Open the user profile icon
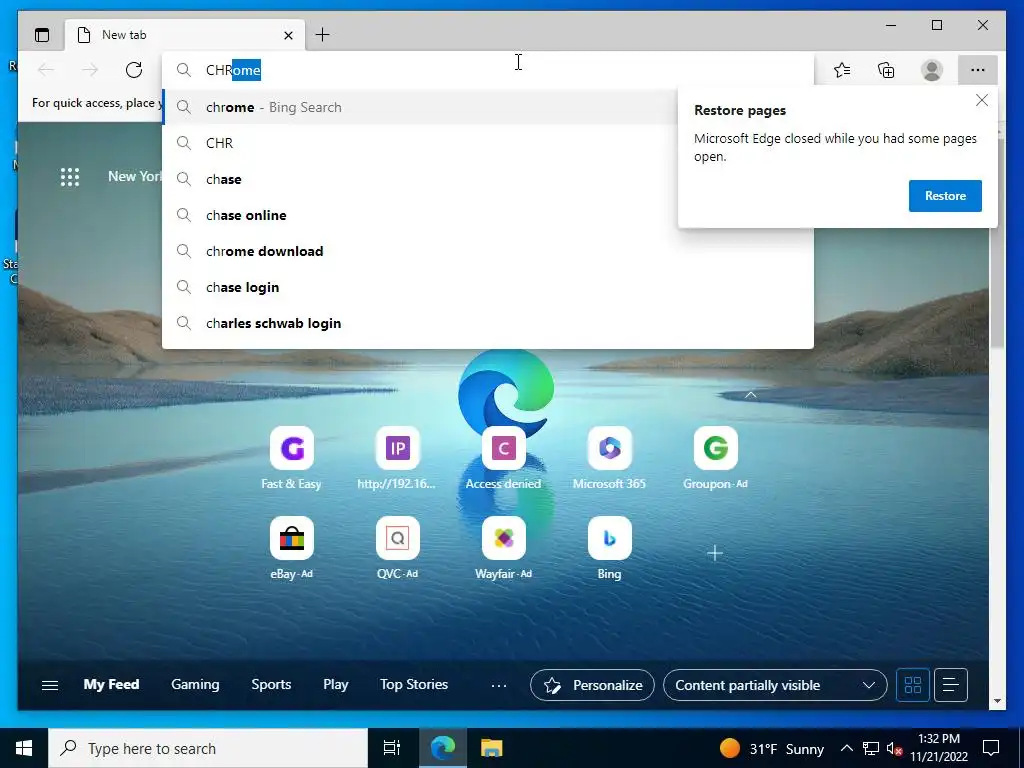The image size is (1024, 768). coord(932,70)
